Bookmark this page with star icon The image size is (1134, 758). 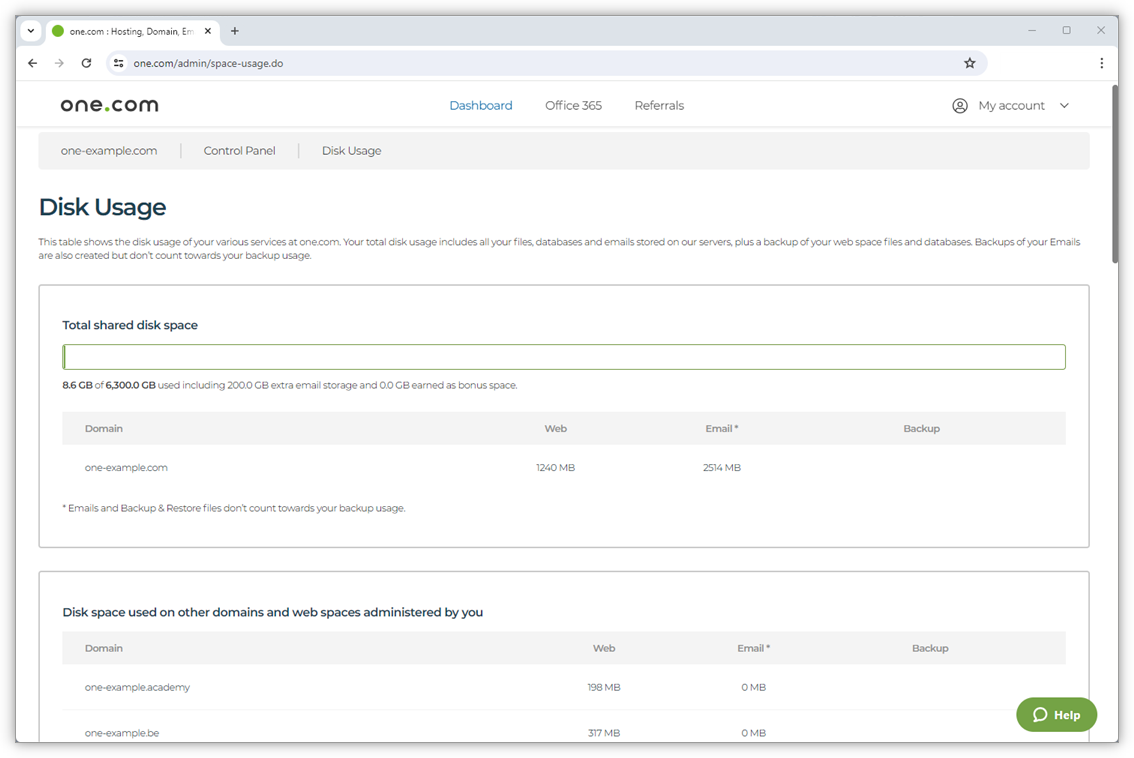click(x=969, y=63)
